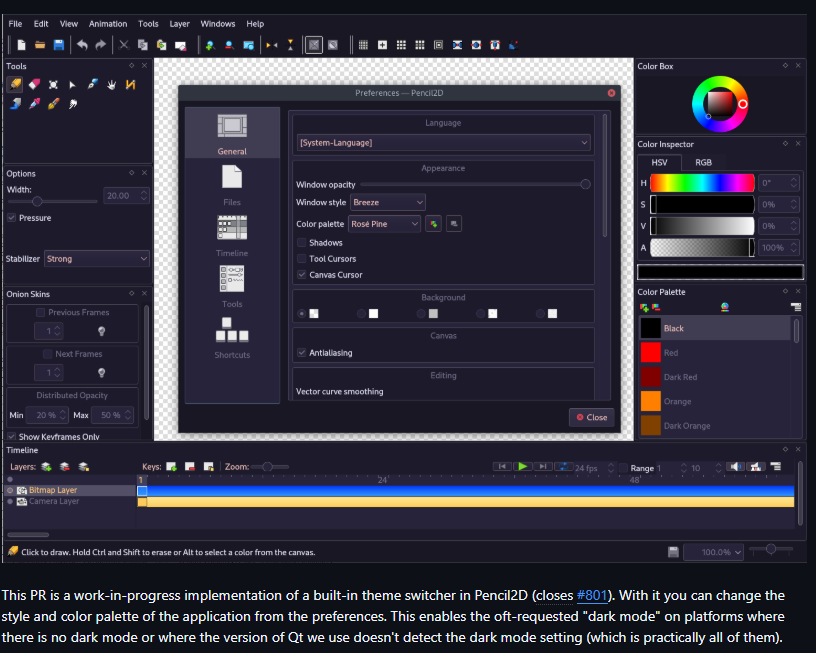Select the Hand tool
Viewport: 816px width, 653px height.
111,84
